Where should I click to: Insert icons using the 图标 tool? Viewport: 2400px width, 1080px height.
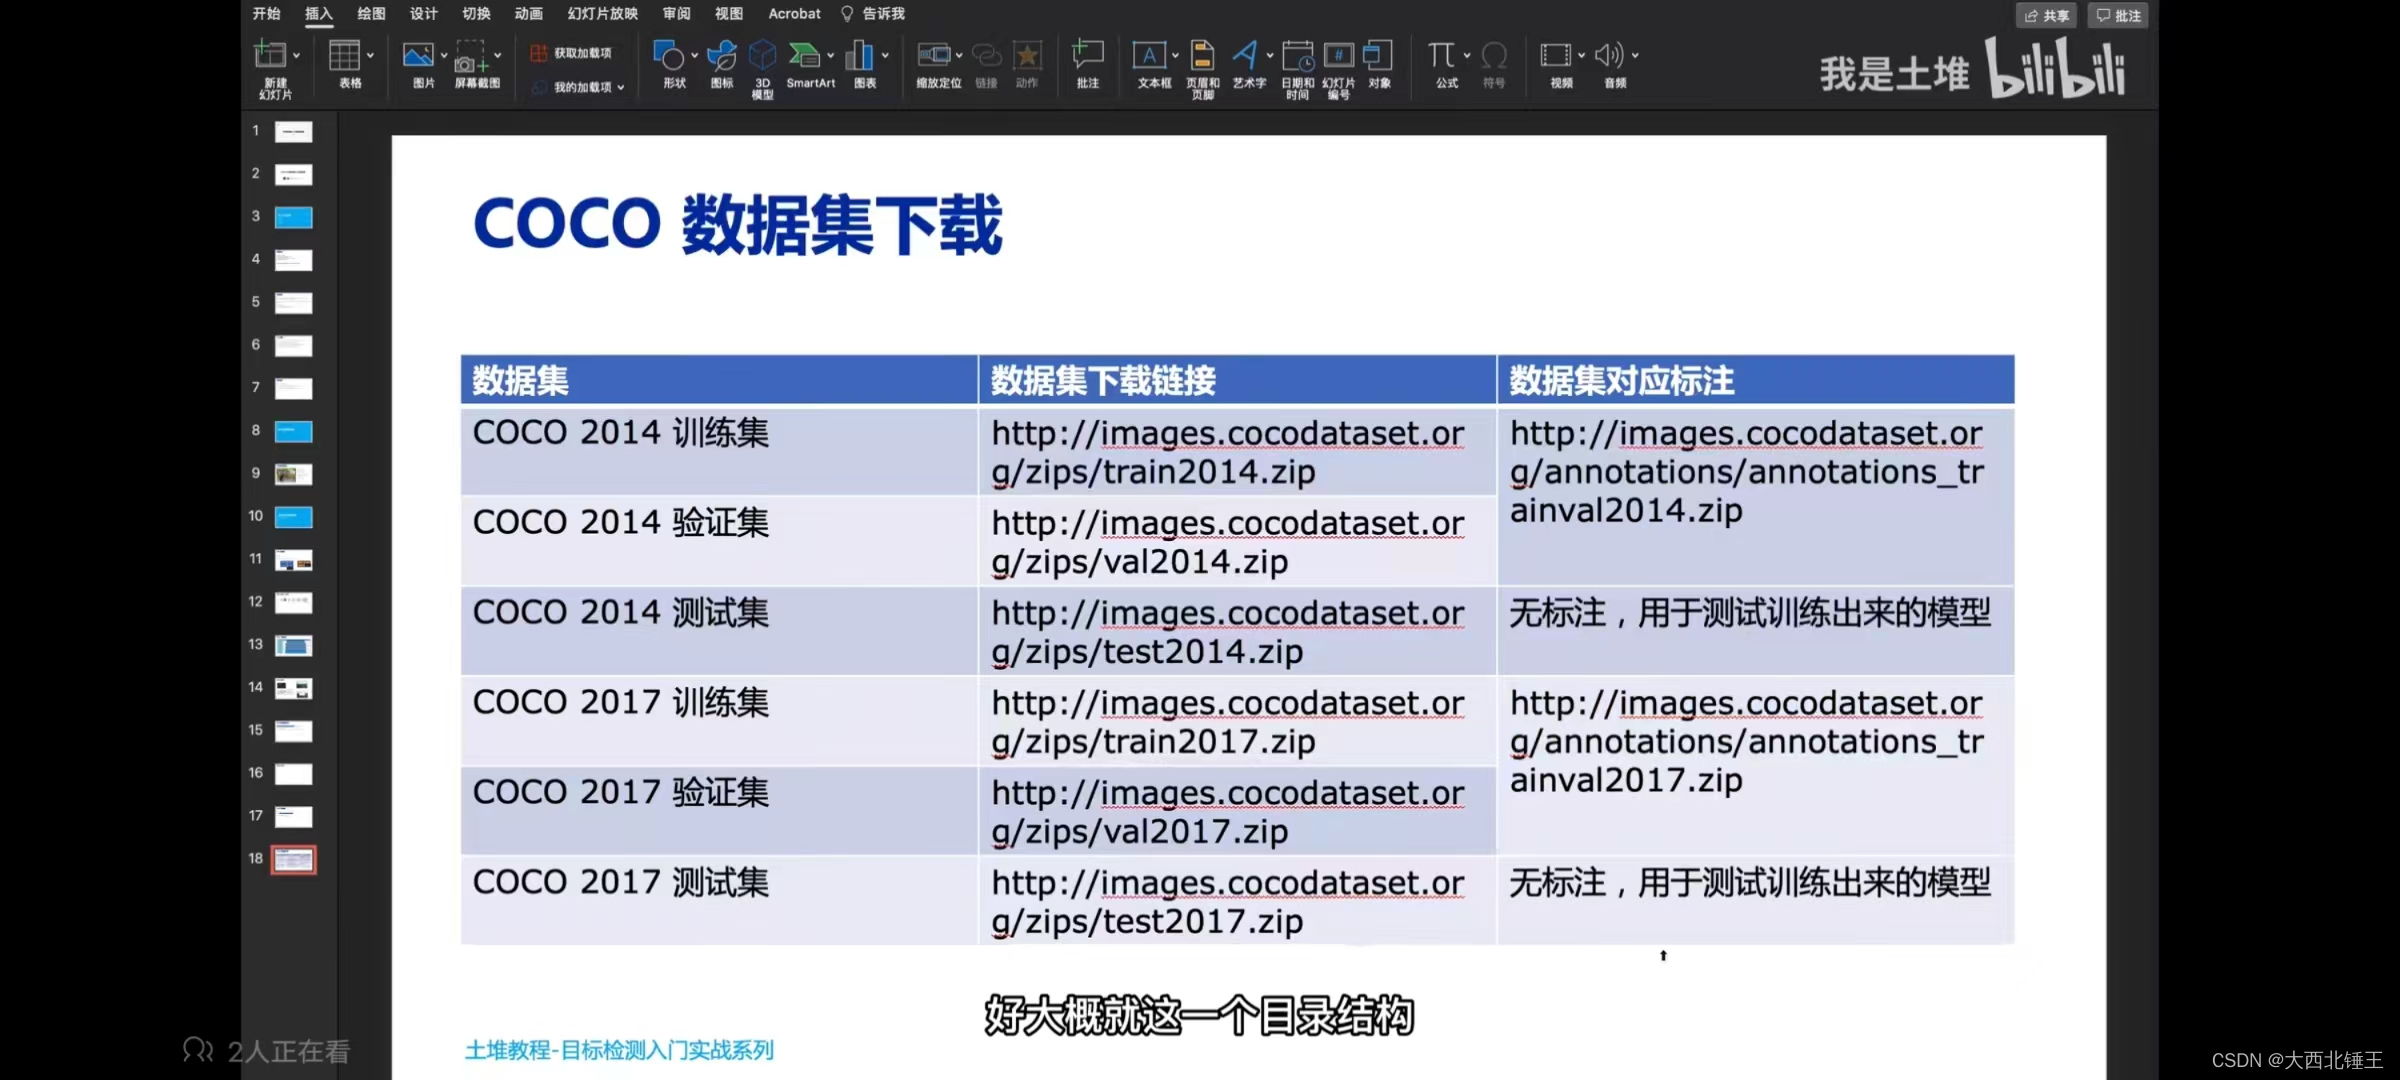tap(720, 65)
